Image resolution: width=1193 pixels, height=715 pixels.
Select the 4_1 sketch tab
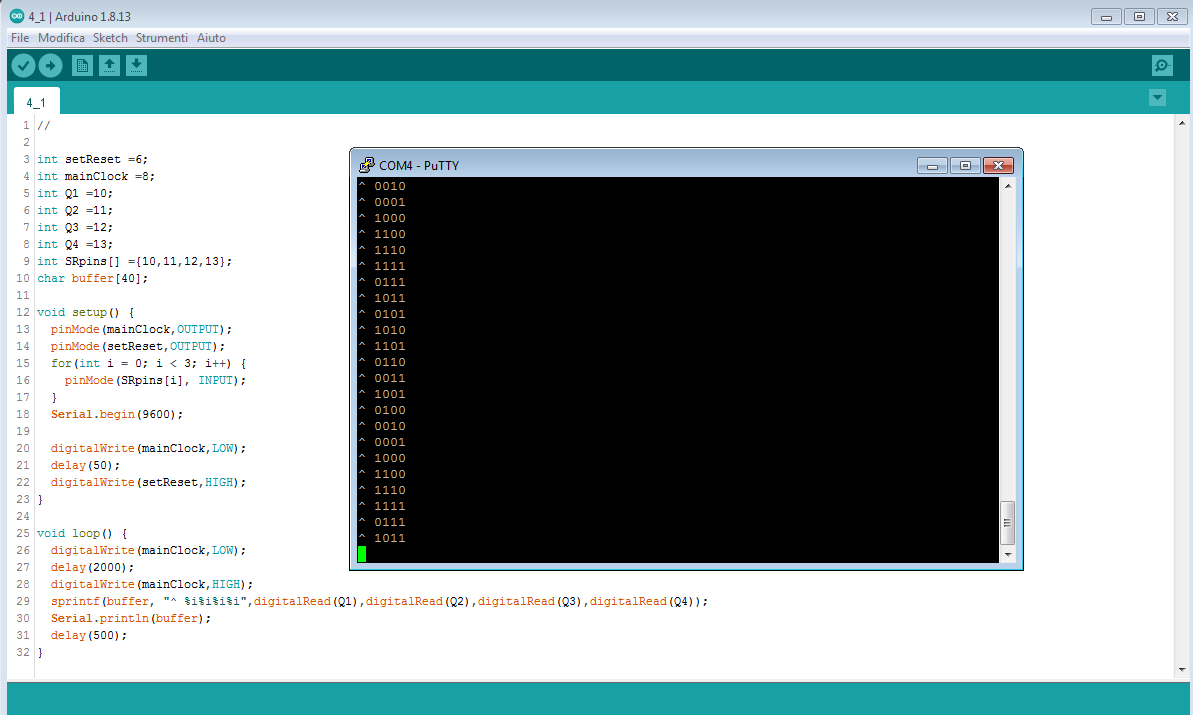tap(36, 100)
